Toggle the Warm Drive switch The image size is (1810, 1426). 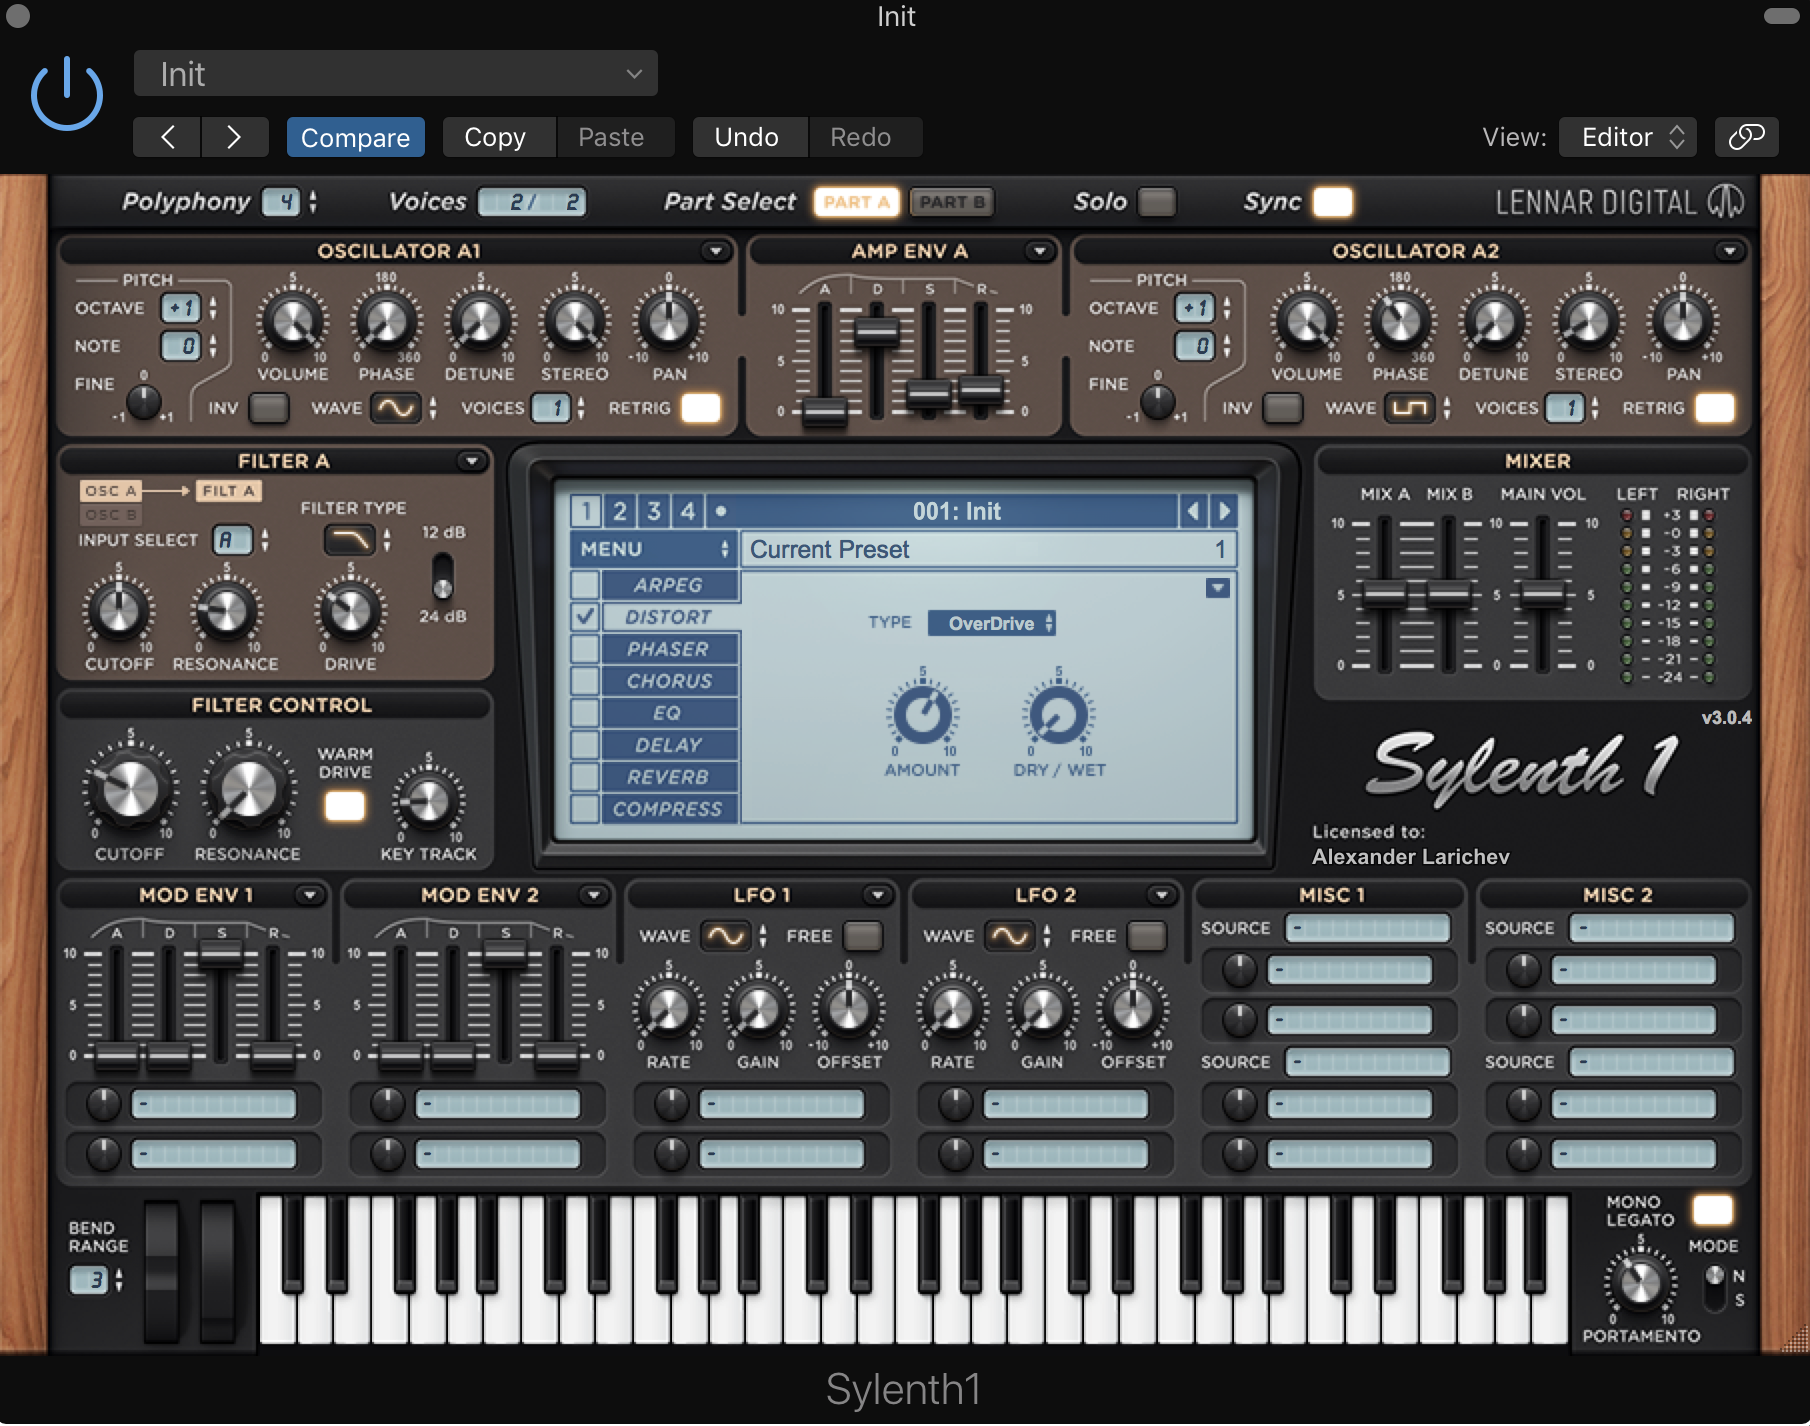[x=345, y=806]
